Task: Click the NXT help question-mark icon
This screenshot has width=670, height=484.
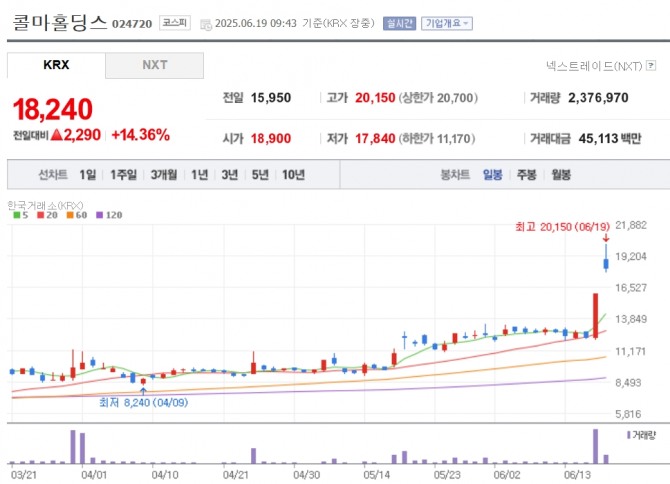Action: [651, 66]
